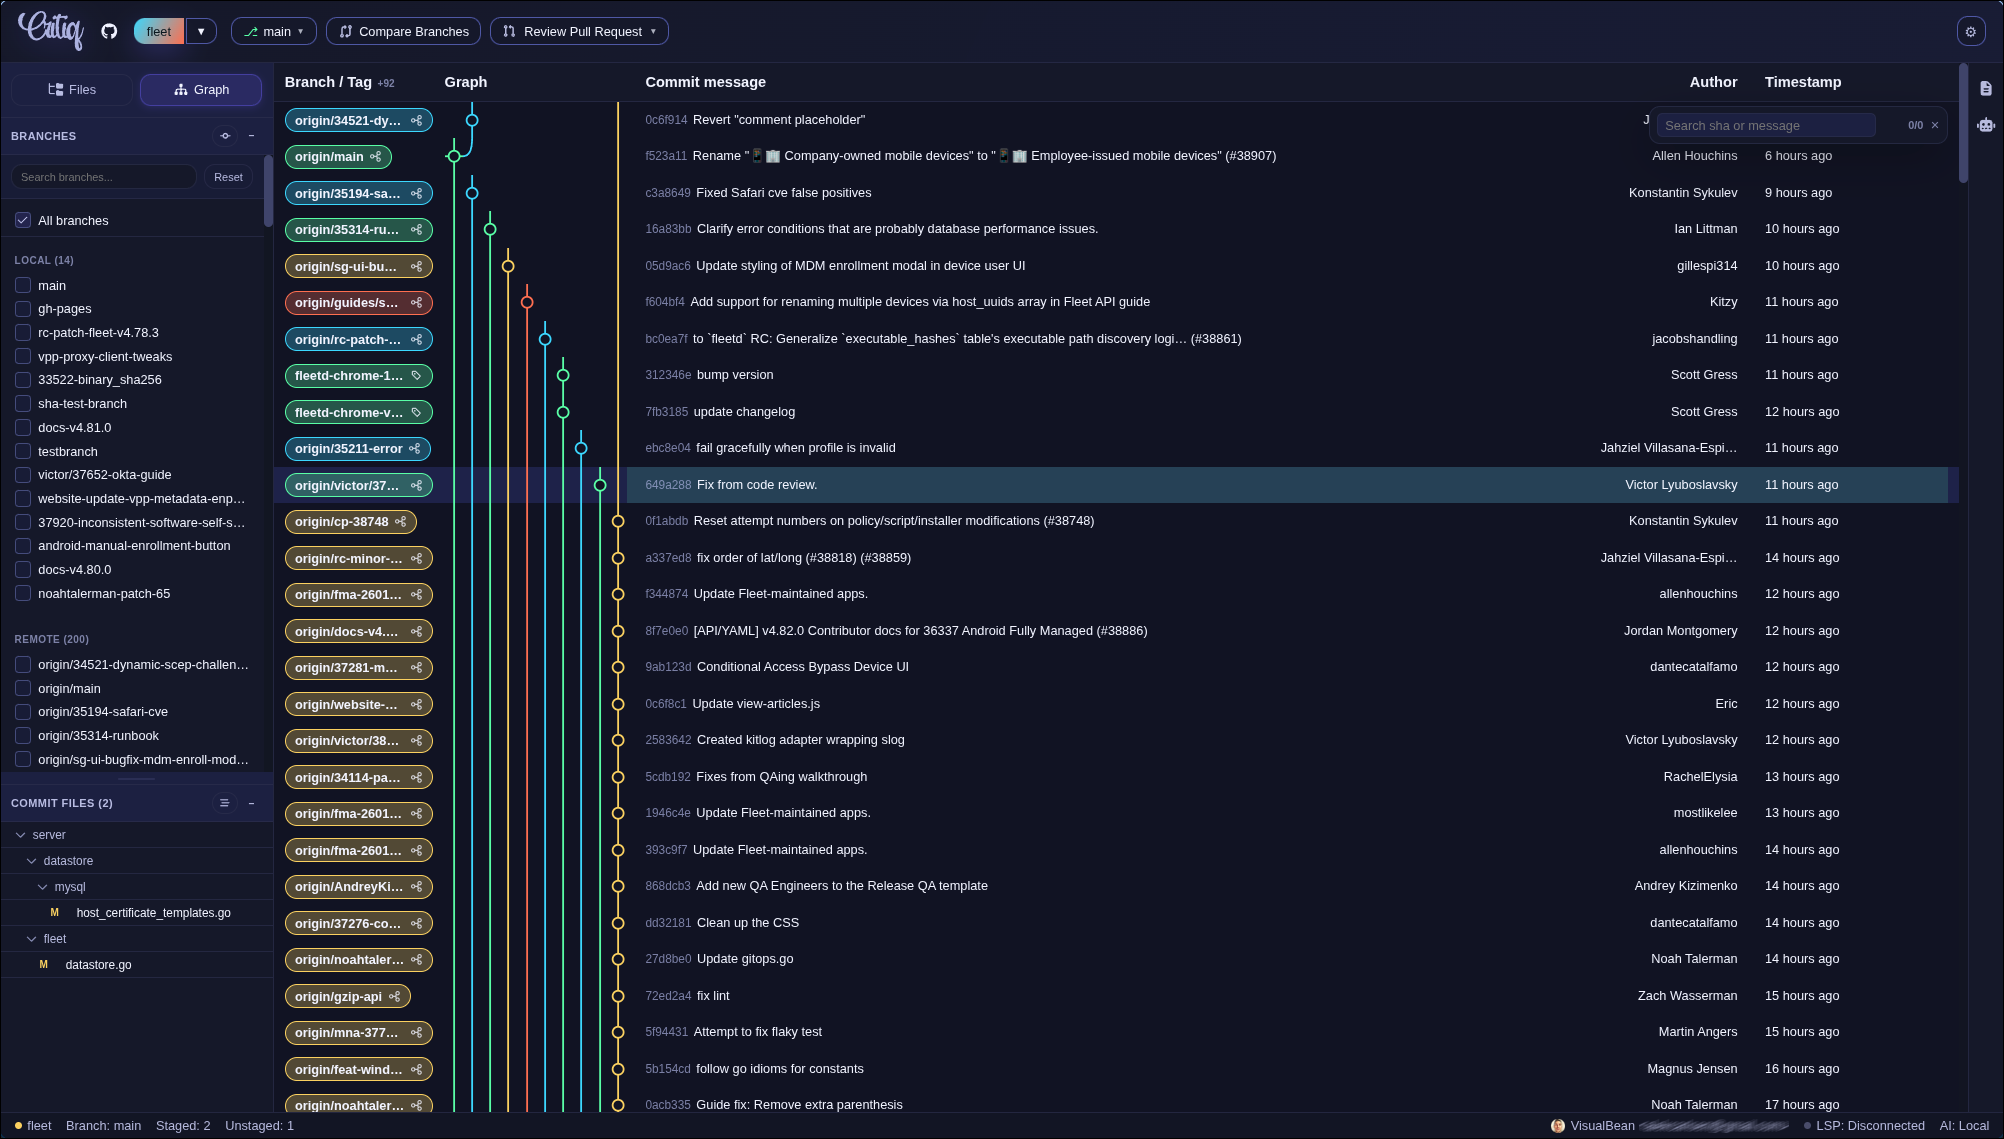Open the settings gear in top-right corner
This screenshot has height=1139, width=2004.
1970,31
